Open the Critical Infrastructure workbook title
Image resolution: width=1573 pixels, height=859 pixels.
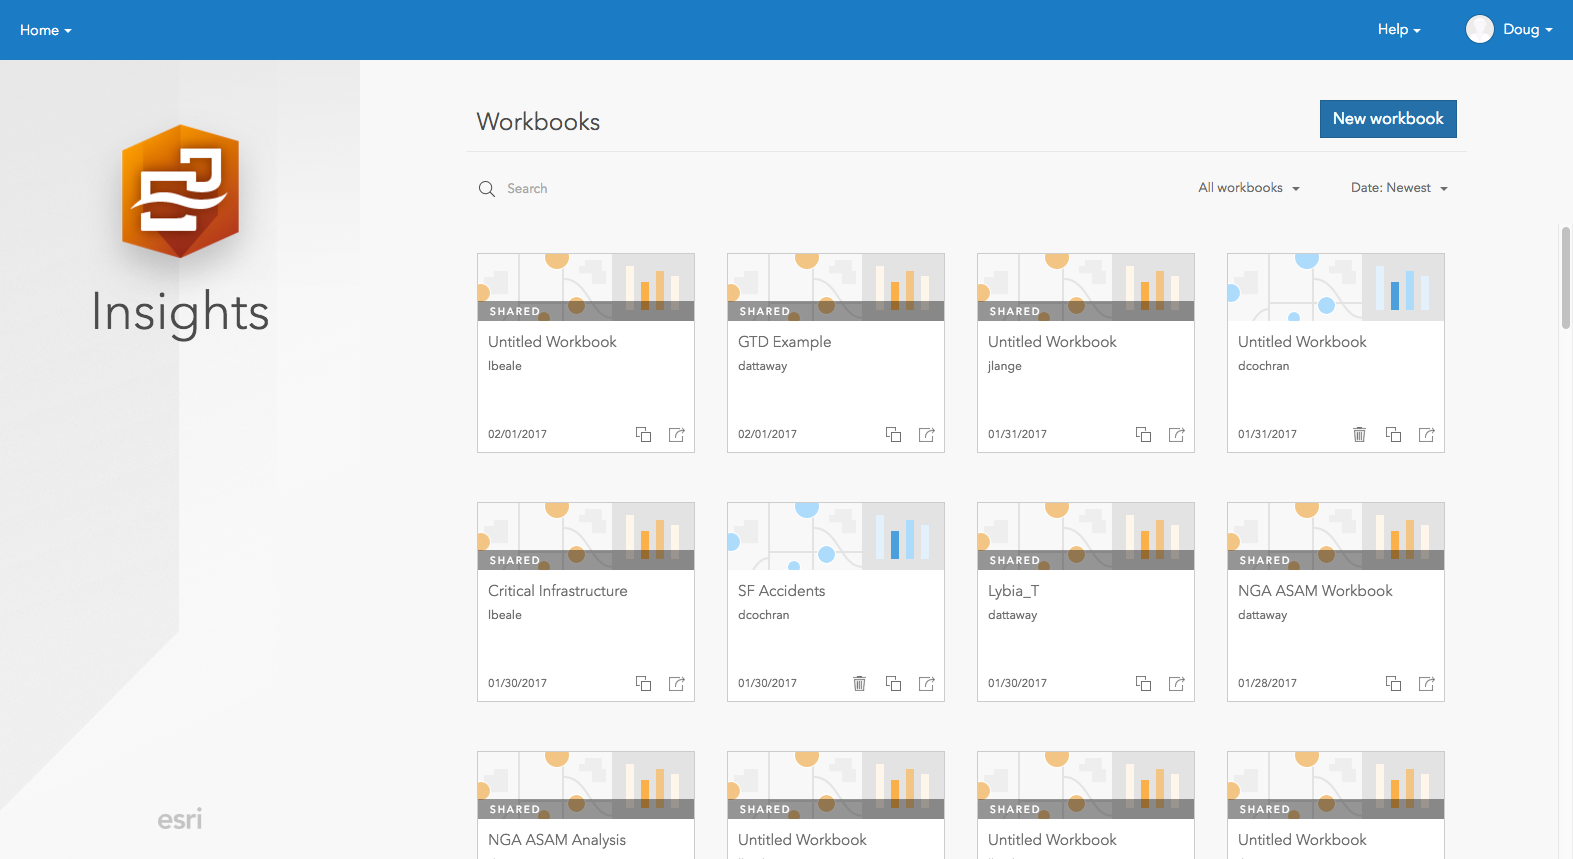point(558,591)
